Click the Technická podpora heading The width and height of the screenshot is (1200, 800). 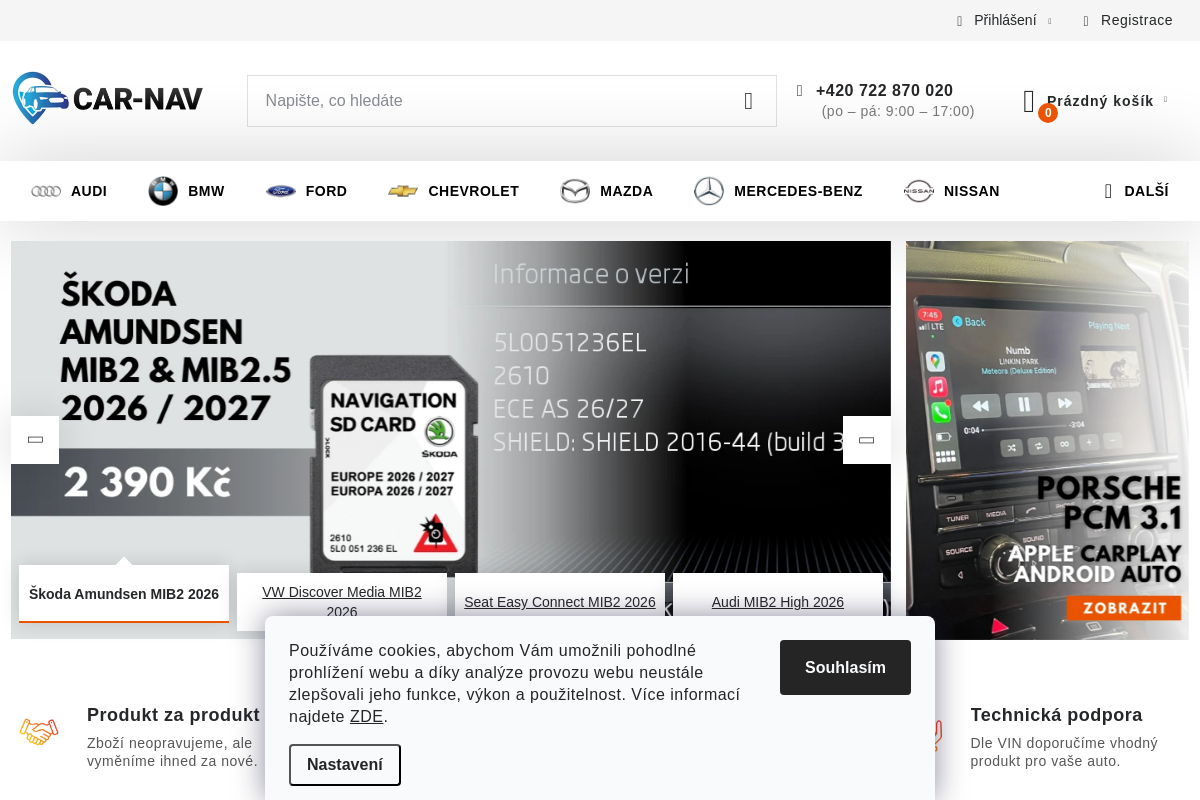1056,715
